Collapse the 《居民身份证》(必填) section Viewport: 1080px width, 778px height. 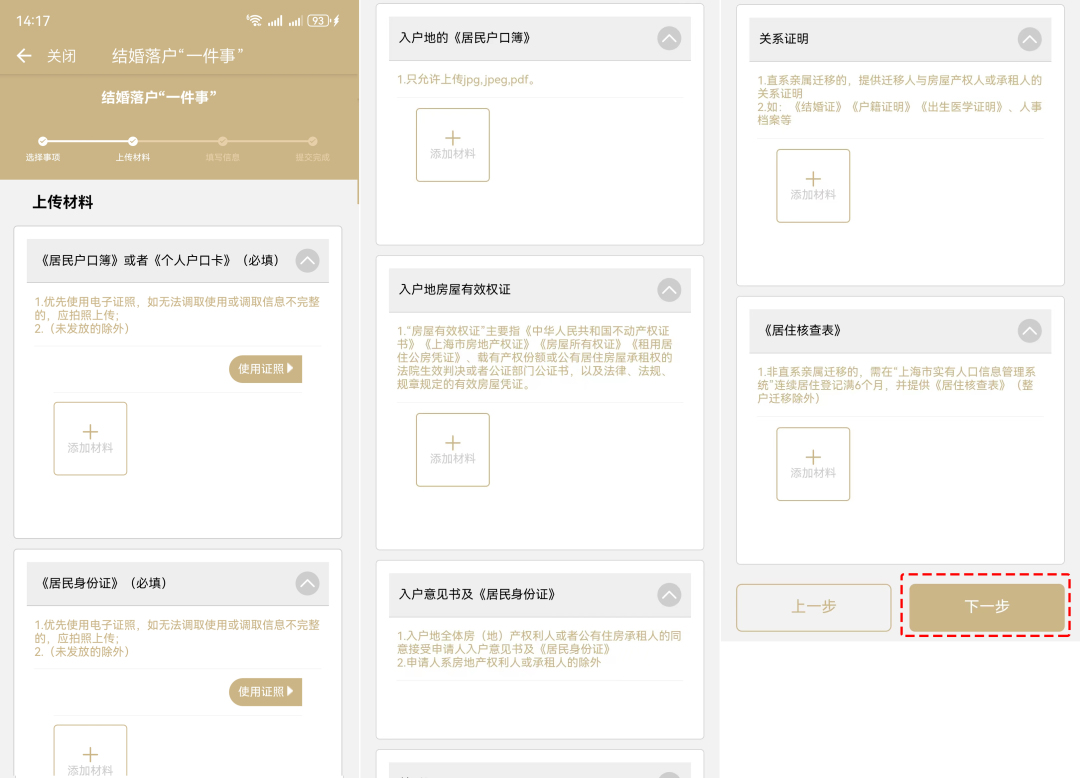click(307, 583)
